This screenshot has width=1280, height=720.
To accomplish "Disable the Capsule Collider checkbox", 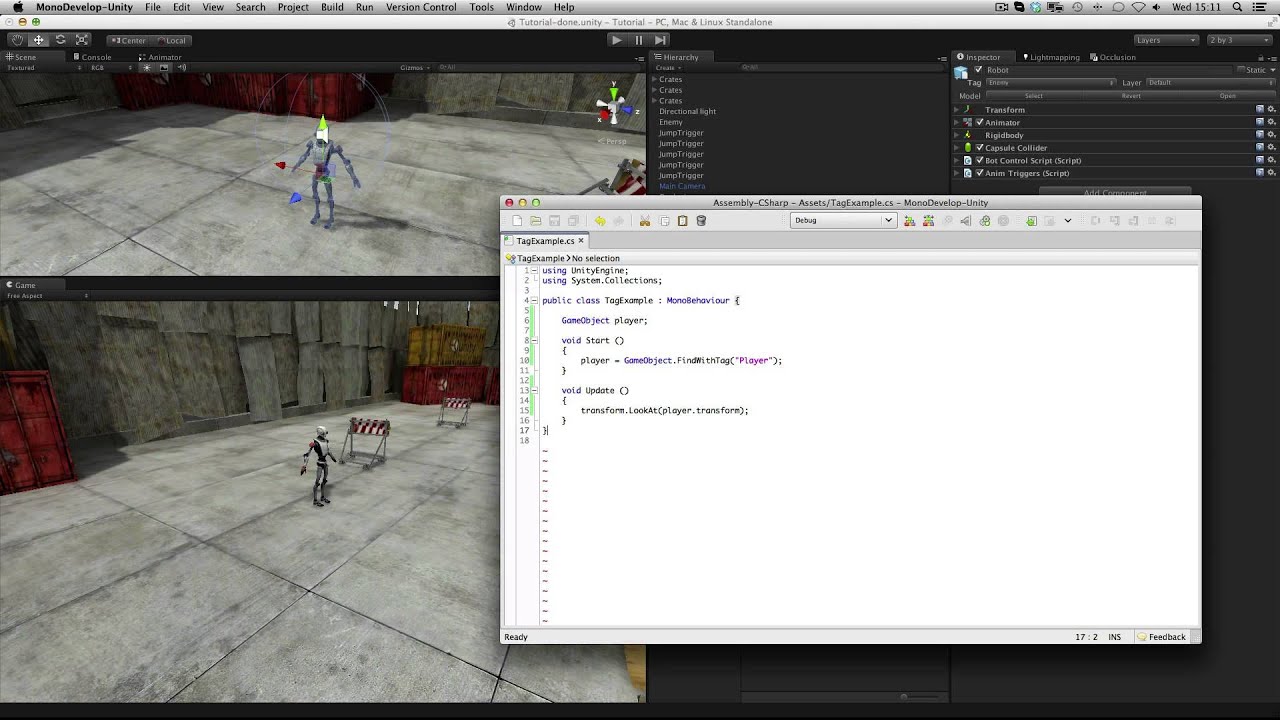I will [979, 147].
